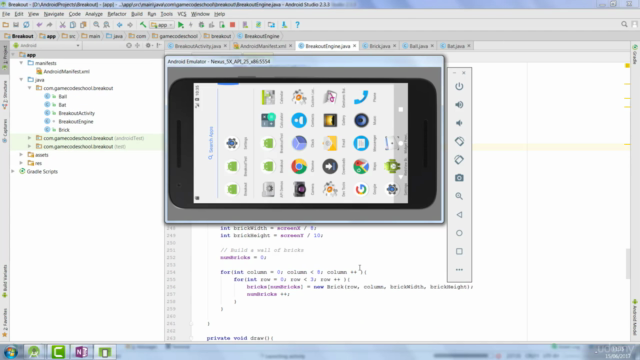Viewport: 640px width, 360px height.
Task: Click the emulator Back triangle button
Action: point(459,215)
